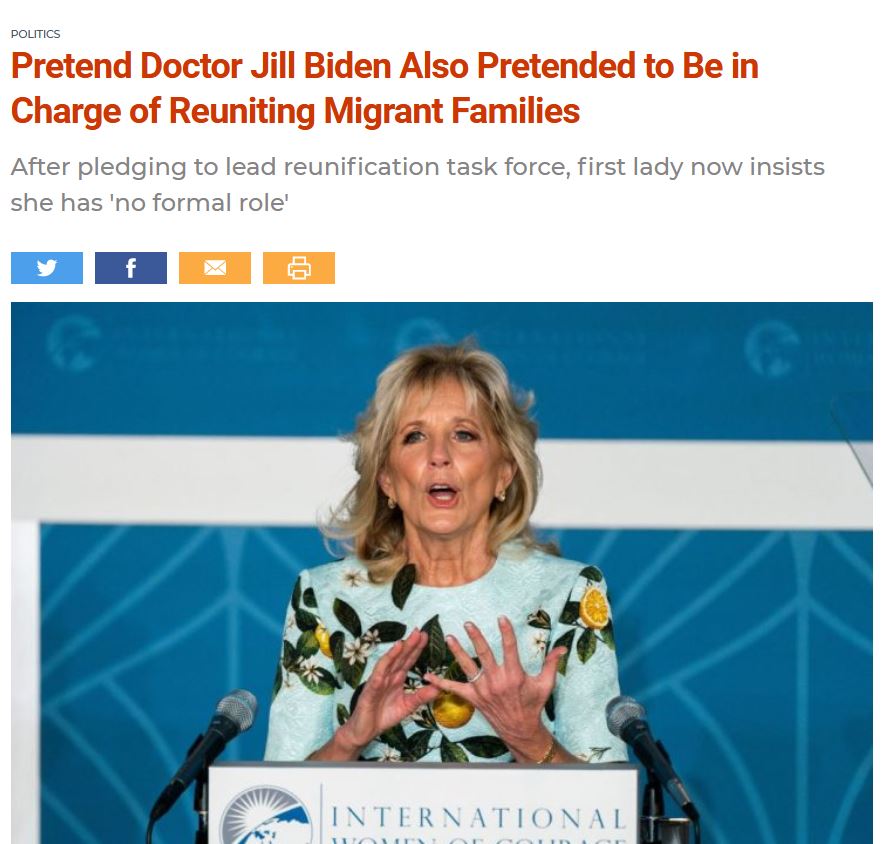This screenshot has width=890, height=844.
Task: Click the orange print button
Action: 299,268
